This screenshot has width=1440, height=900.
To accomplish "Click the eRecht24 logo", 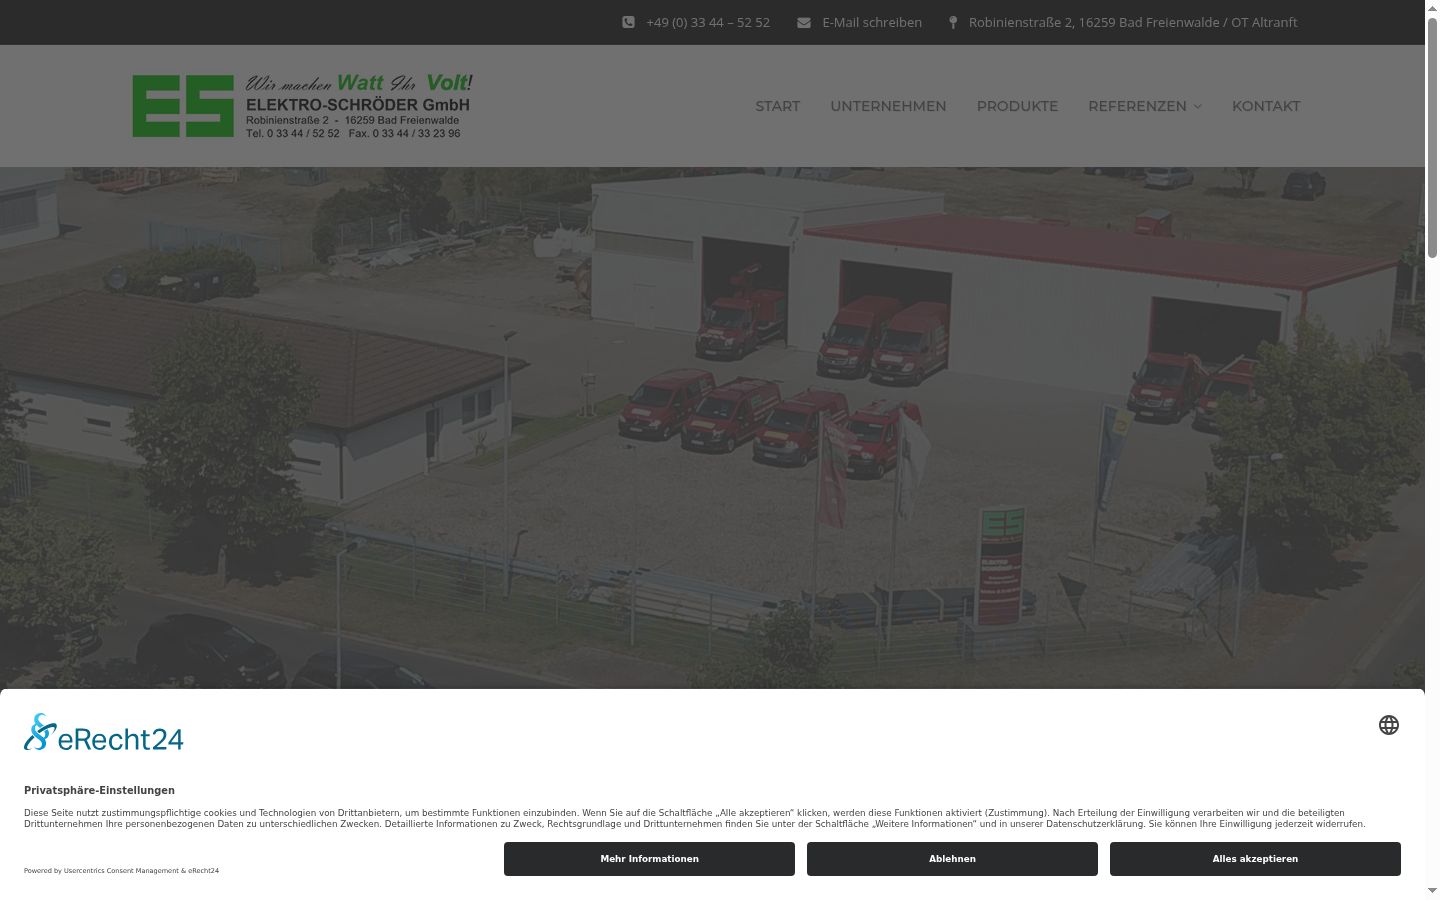I will click(x=104, y=733).
